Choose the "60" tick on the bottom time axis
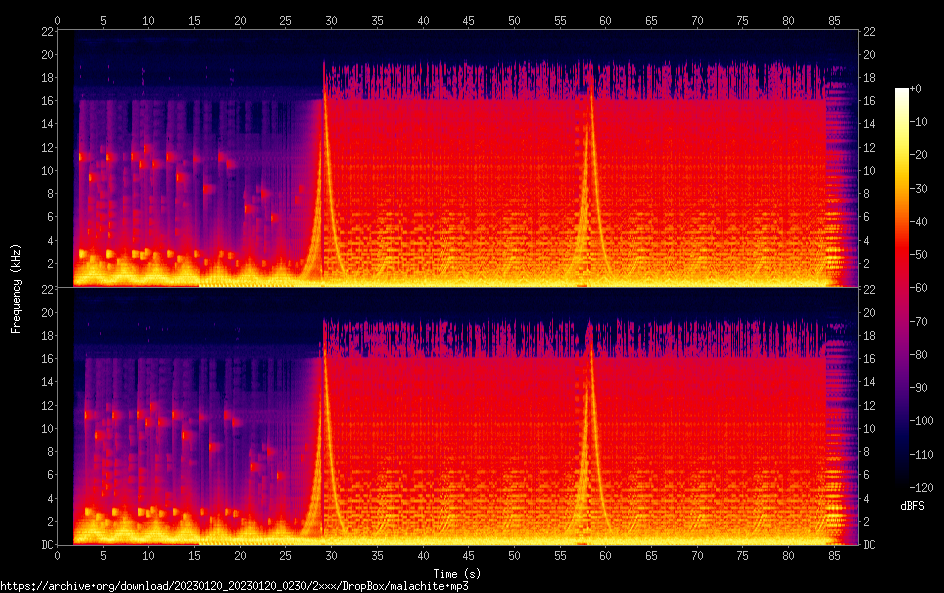The image size is (944, 593). point(605,555)
